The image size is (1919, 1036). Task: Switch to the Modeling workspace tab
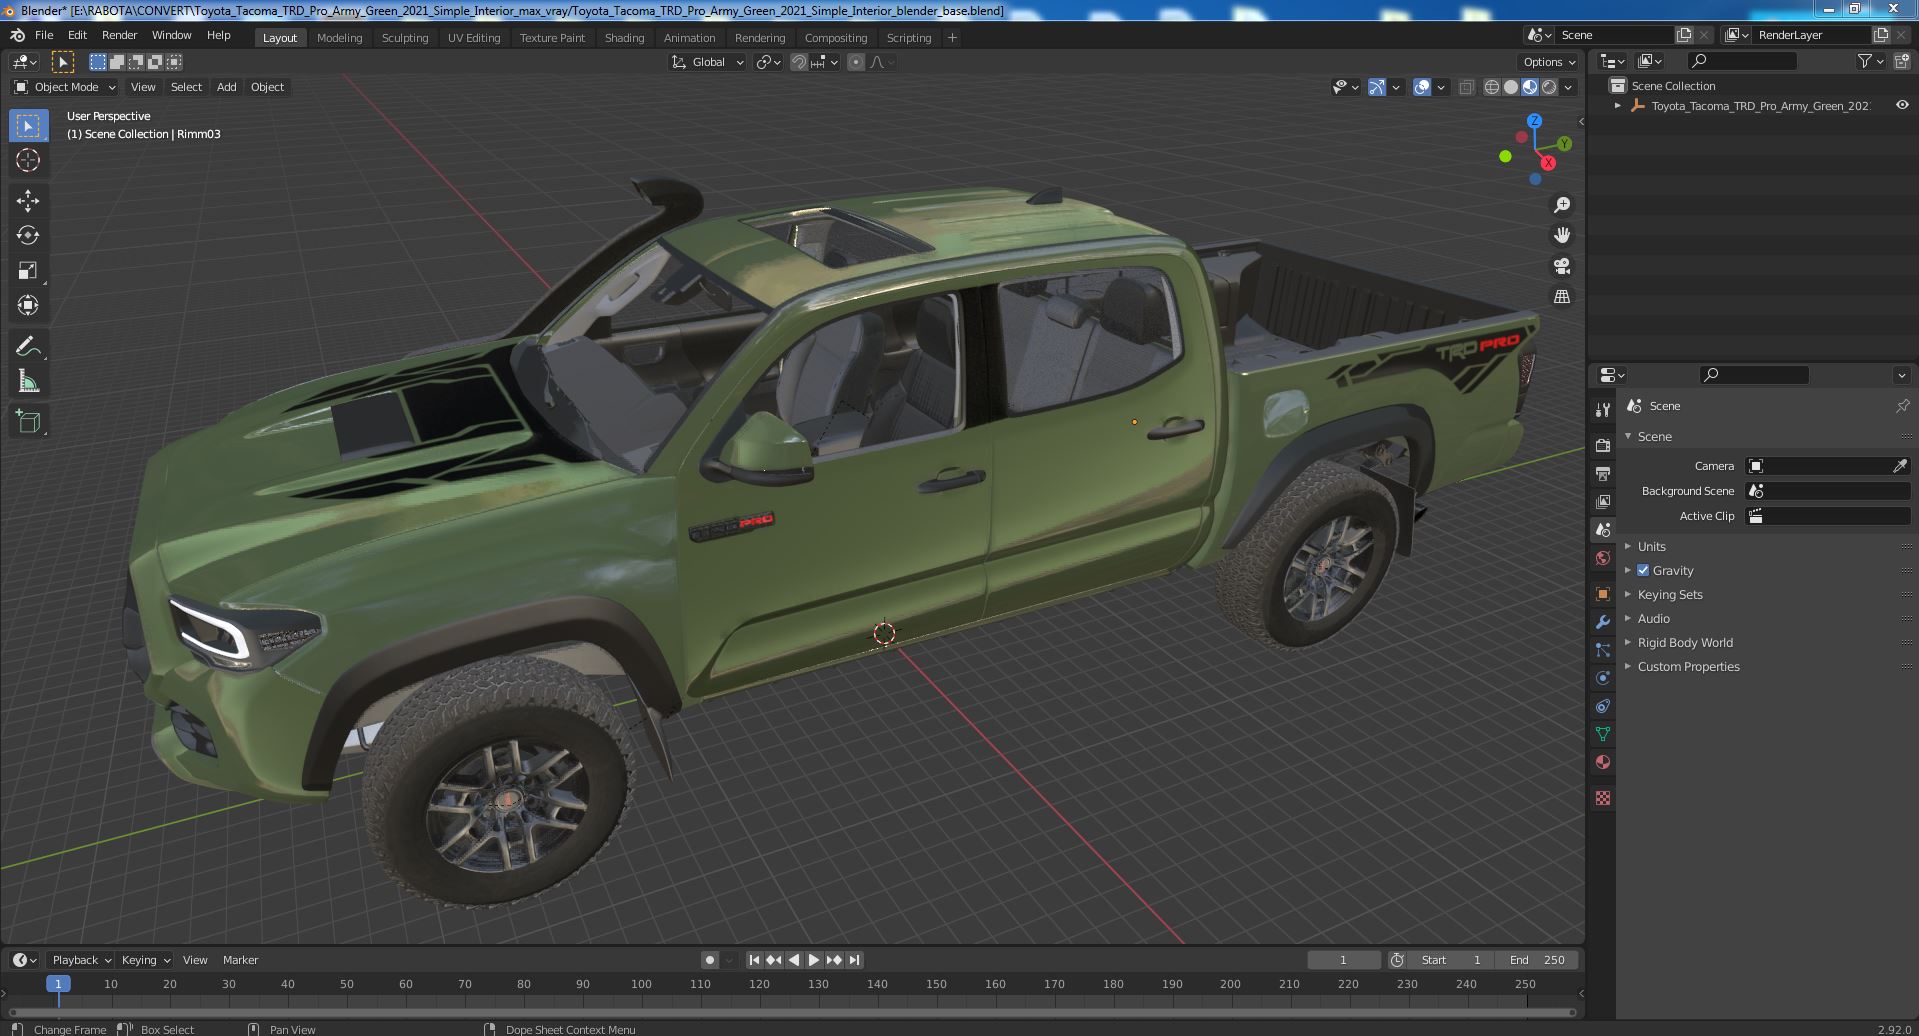pos(339,38)
